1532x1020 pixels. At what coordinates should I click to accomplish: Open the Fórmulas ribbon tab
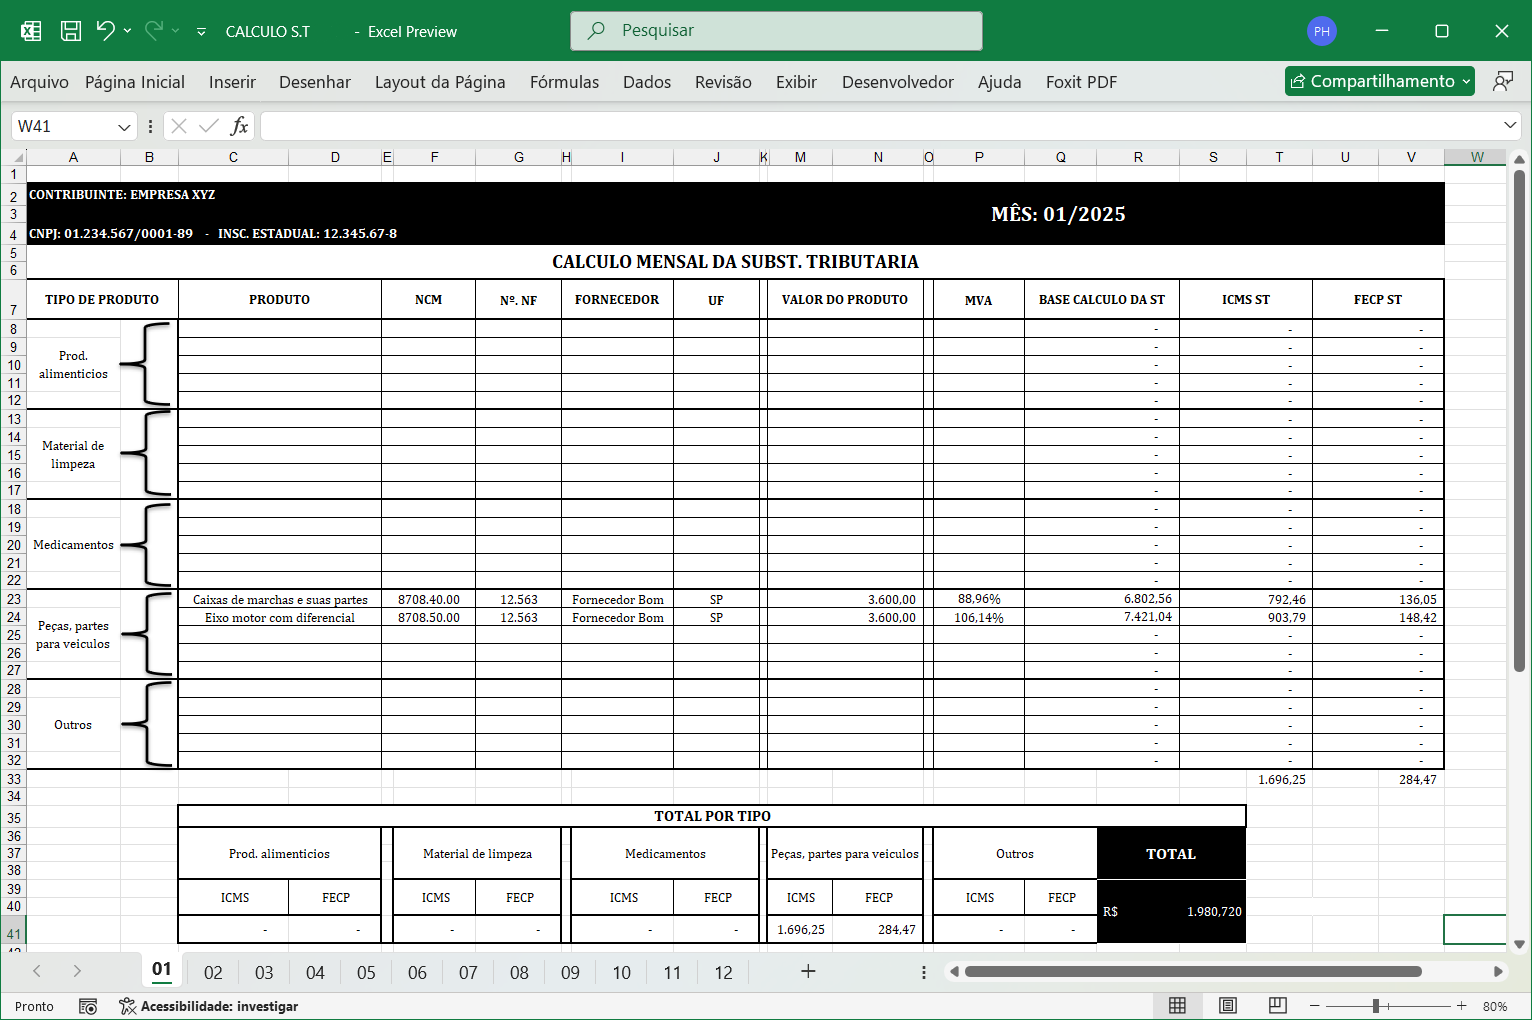(564, 82)
